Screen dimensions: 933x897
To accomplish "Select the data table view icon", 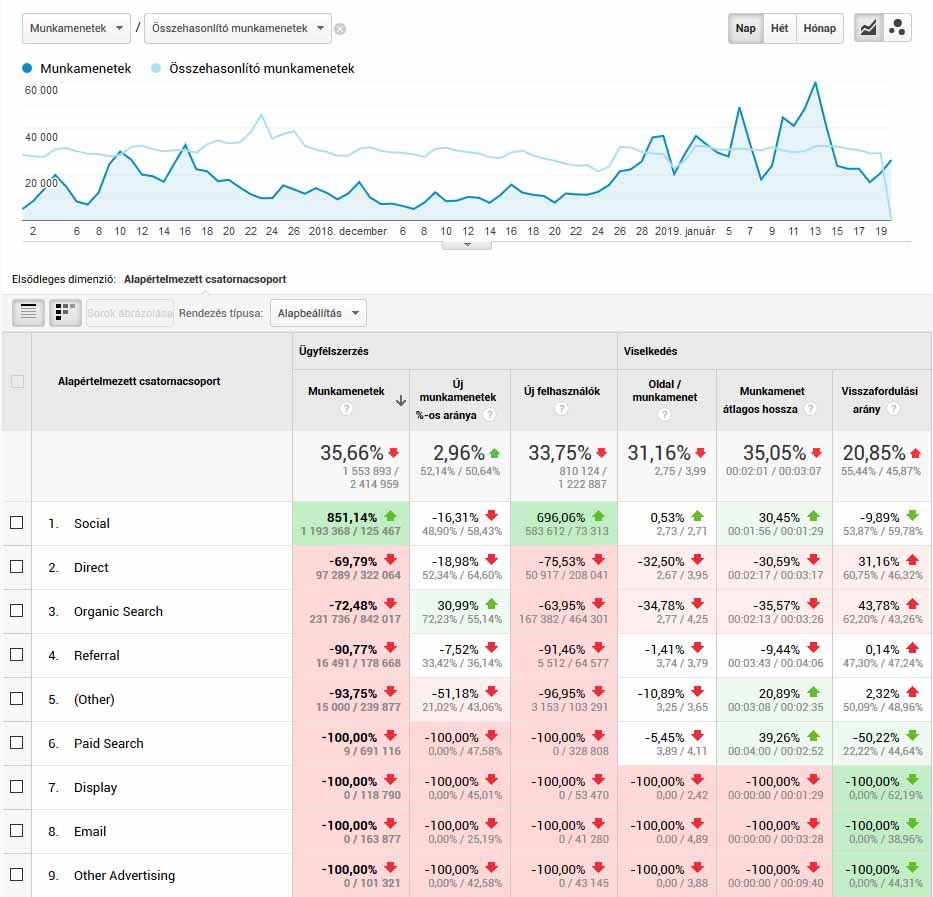I will [28, 313].
